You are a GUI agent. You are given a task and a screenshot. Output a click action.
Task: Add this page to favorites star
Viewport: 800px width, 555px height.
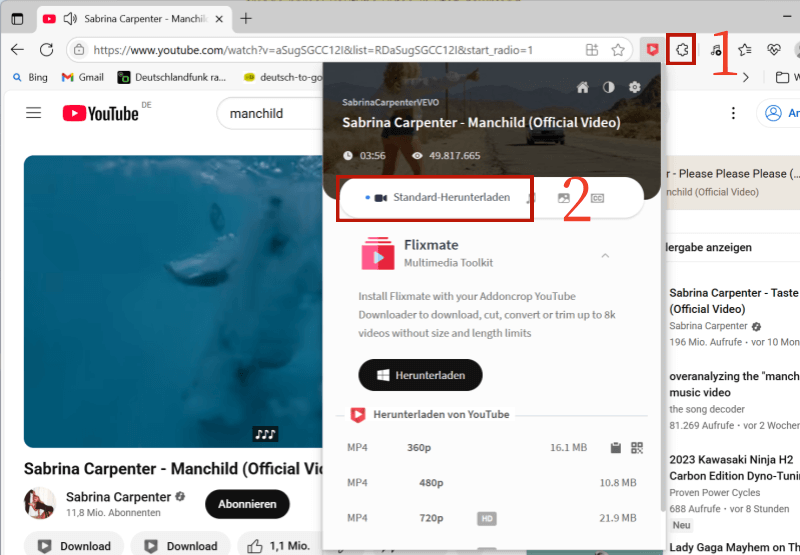pos(618,50)
